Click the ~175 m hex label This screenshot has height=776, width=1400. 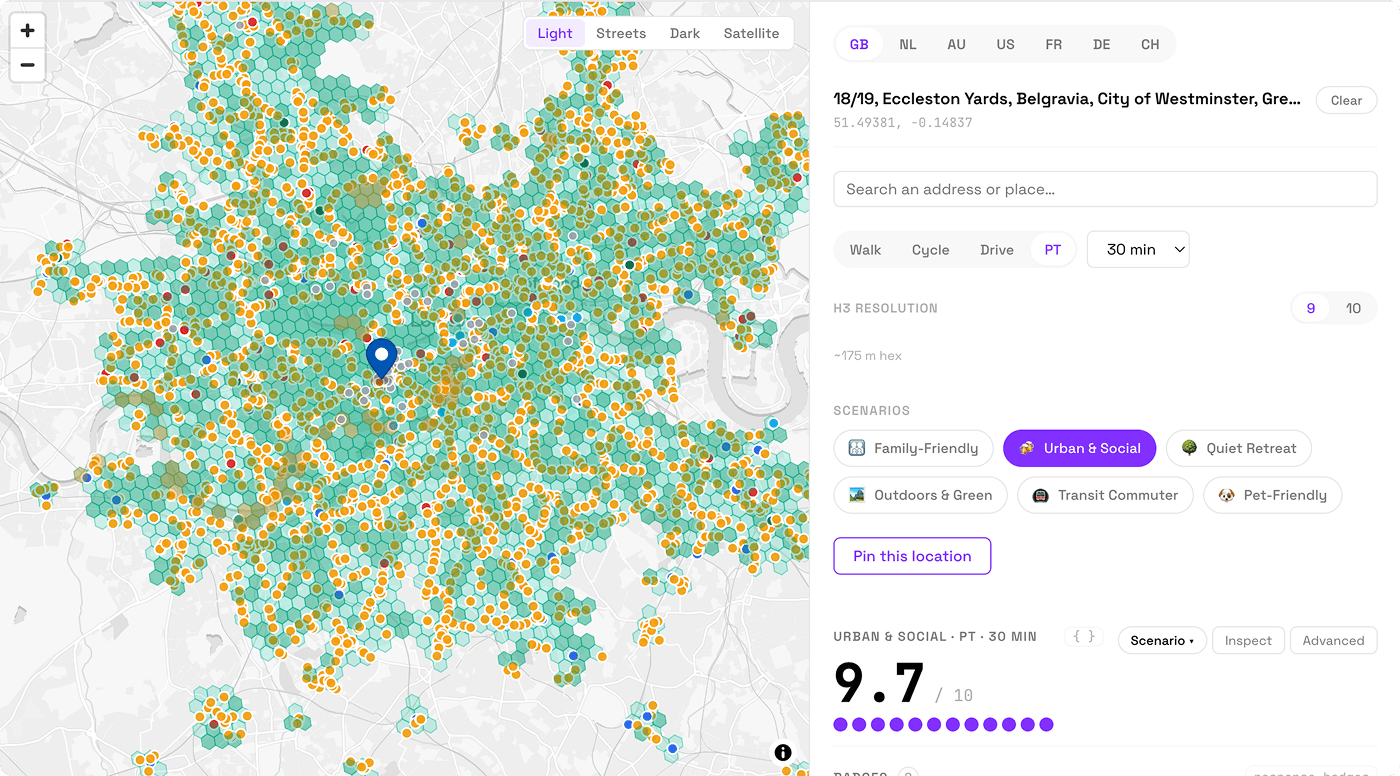click(868, 356)
